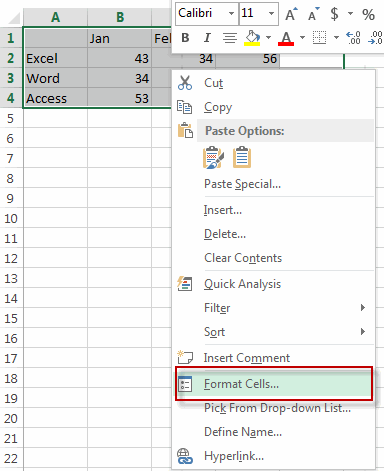This screenshot has height=471, width=384.
Task: Click the center align icon
Action: (x=230, y=38)
